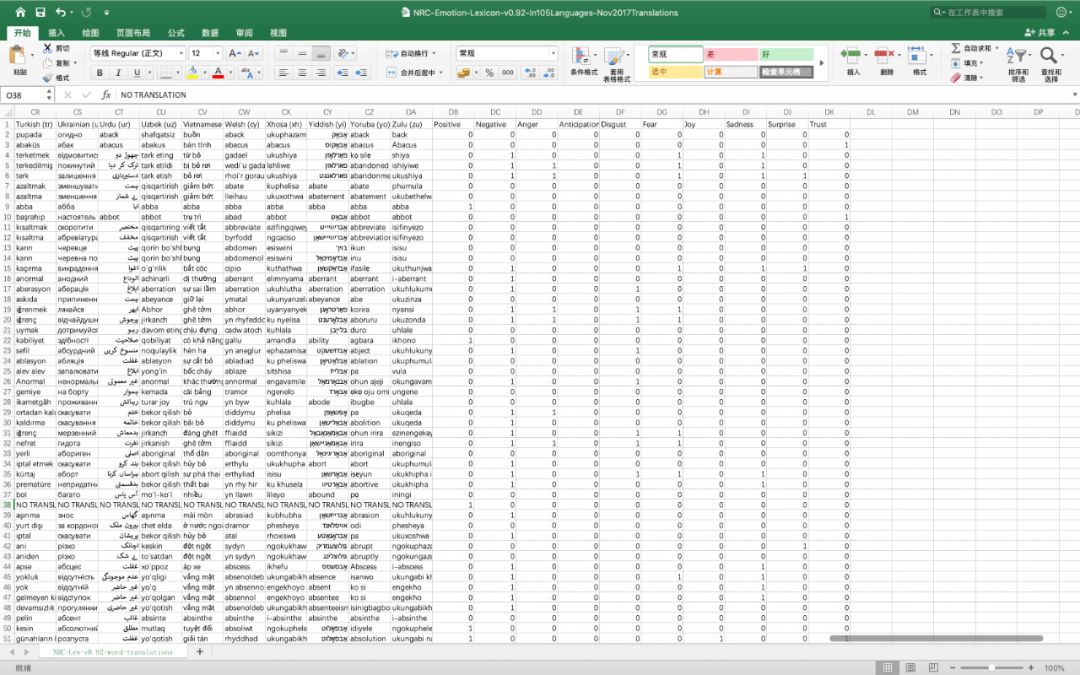Switch to the Page Layout (页面布局) tab
1080x675 pixels.
click(x=133, y=32)
